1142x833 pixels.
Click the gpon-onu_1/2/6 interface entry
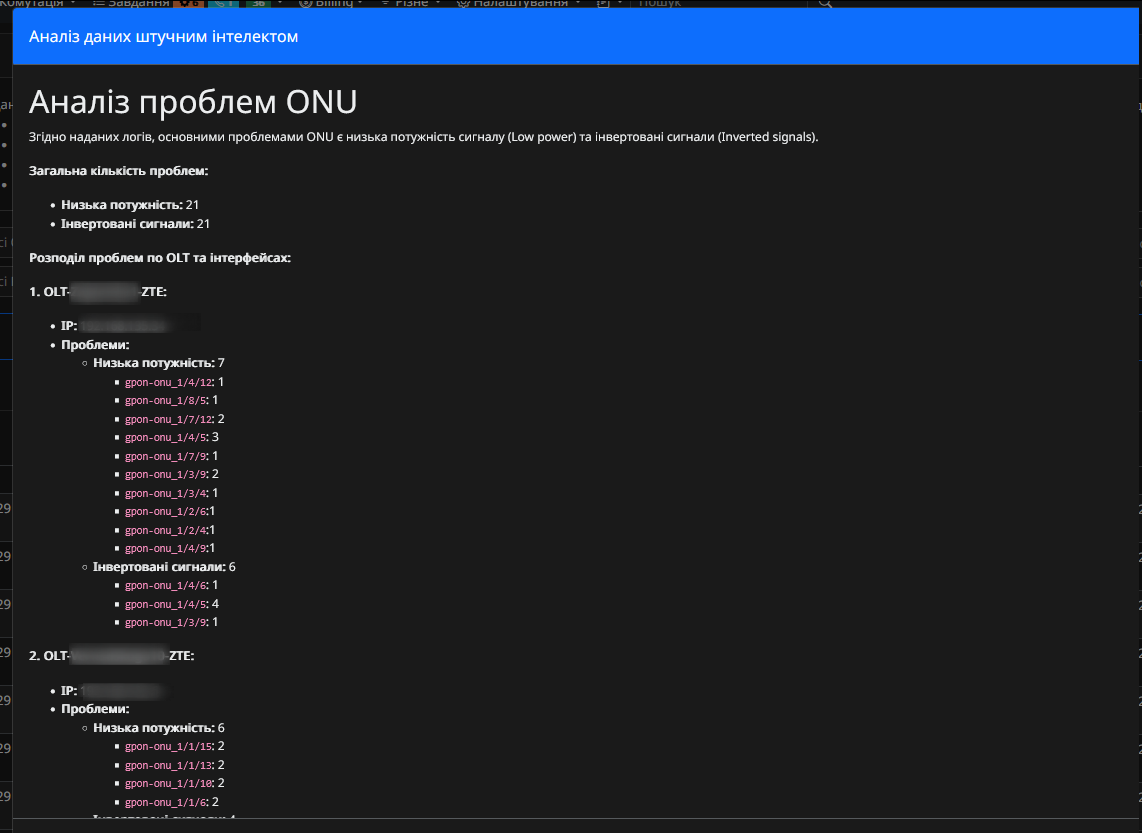click(x=166, y=512)
